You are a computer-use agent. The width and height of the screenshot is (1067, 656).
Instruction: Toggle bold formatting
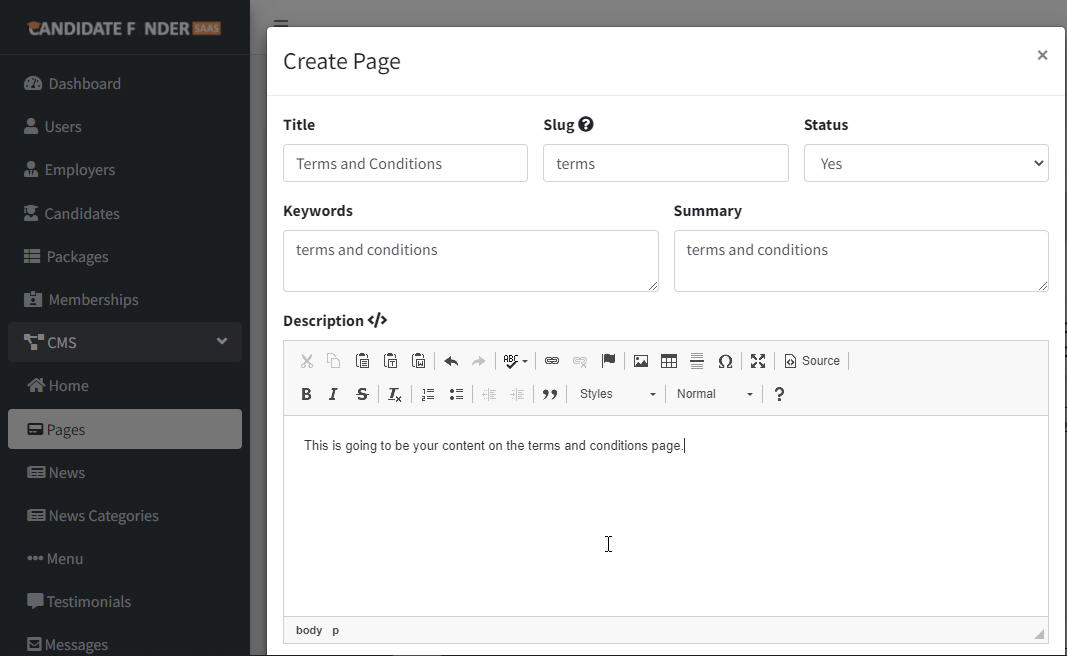tap(306, 394)
